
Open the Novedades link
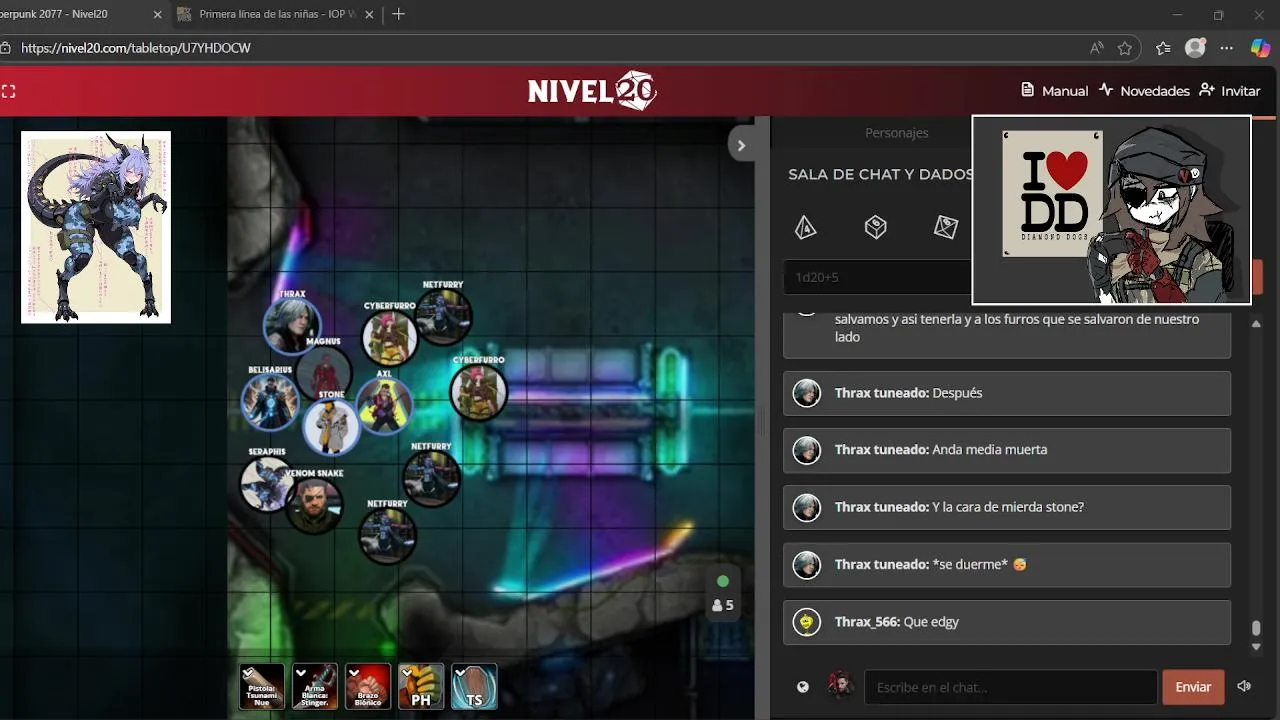(1144, 90)
